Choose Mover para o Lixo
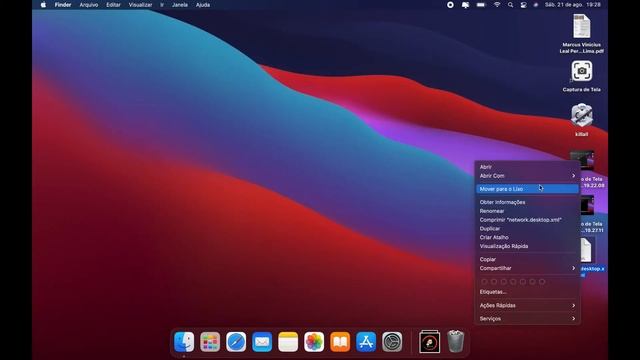 tap(527, 189)
